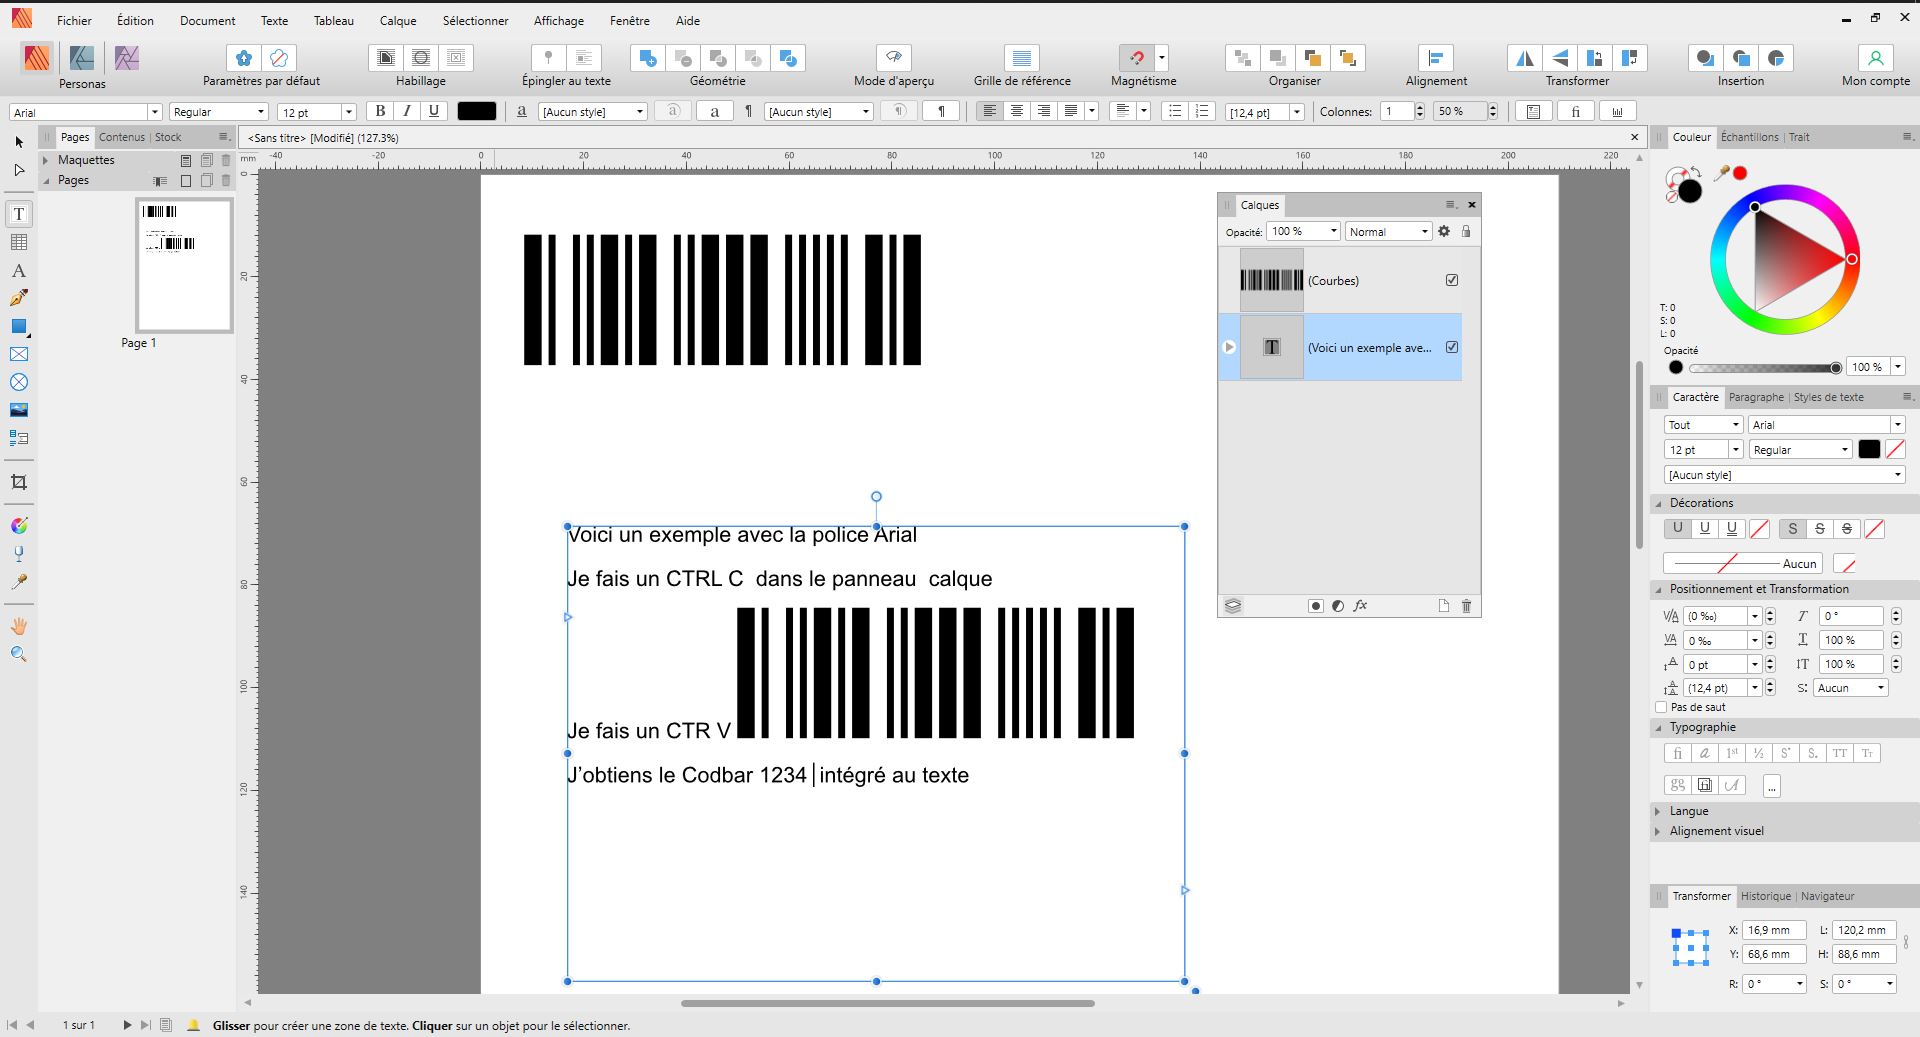Select the View hand tool
The width and height of the screenshot is (1920, 1037).
point(19,626)
